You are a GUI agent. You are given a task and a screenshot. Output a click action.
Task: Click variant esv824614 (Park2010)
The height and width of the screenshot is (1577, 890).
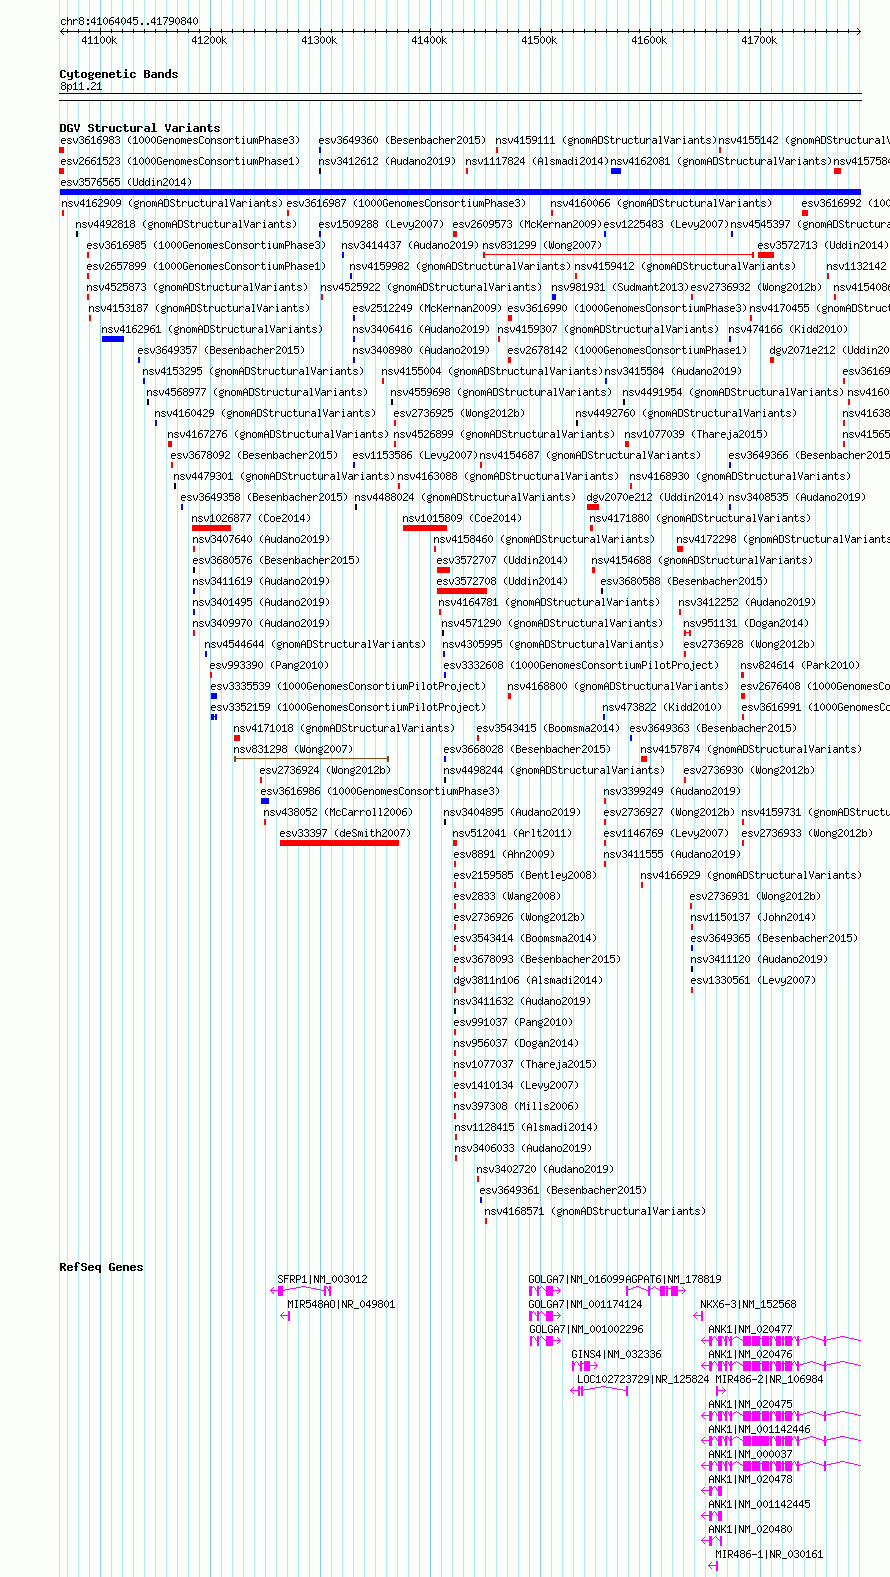click(800, 665)
